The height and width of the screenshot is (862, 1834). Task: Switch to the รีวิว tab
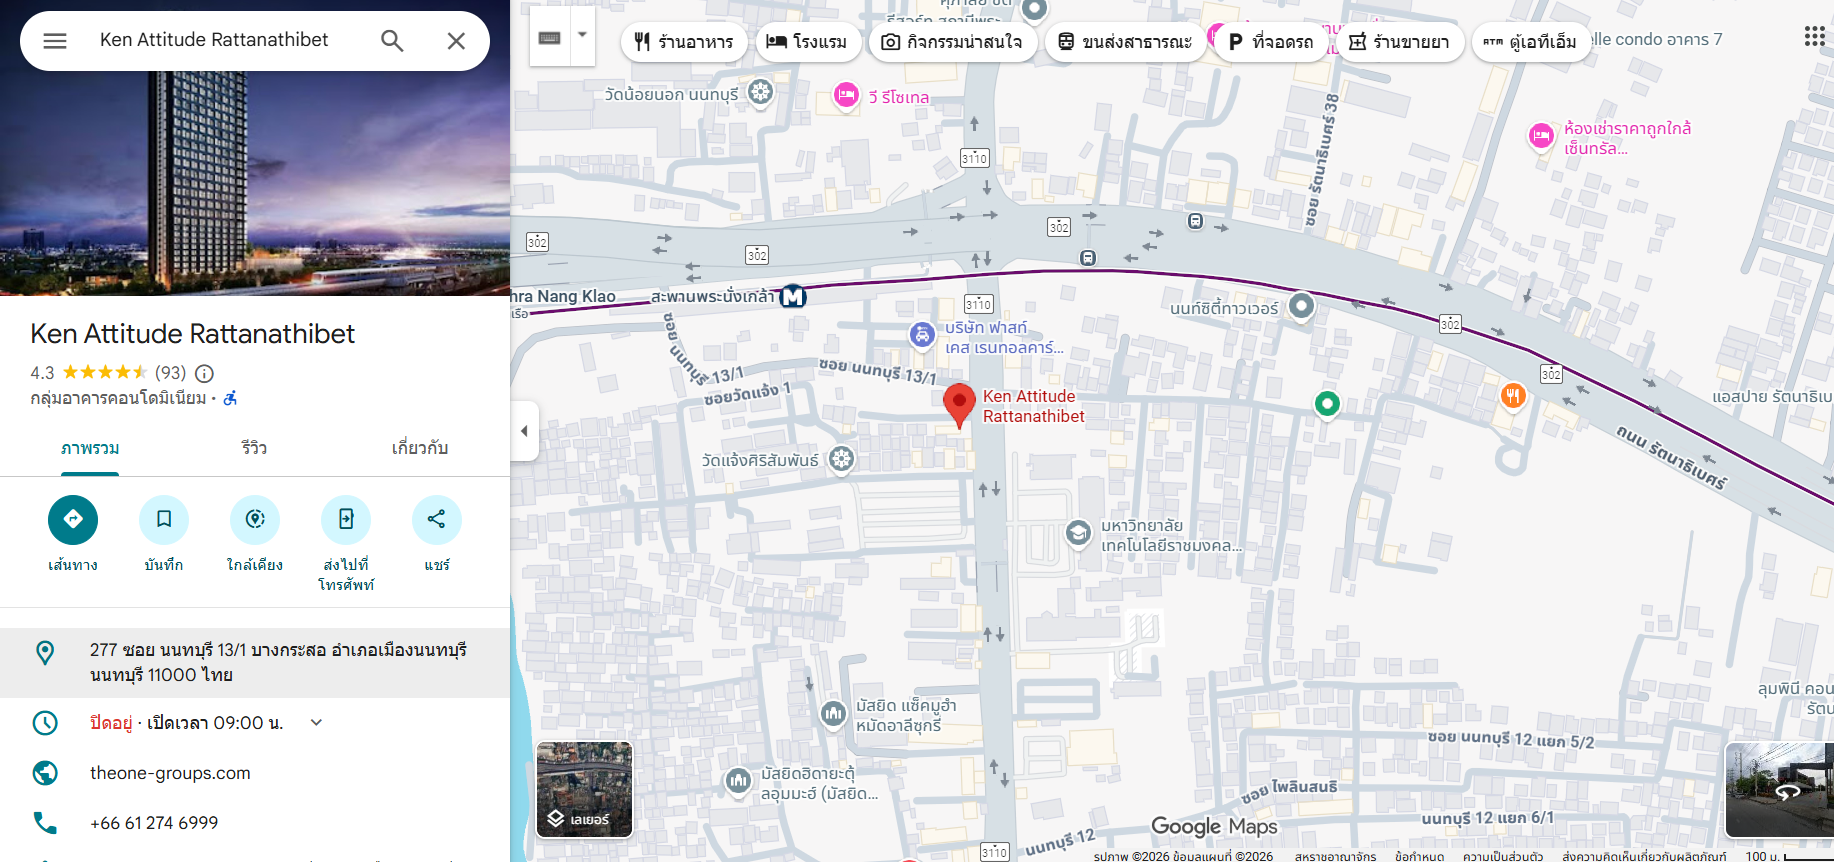254,448
